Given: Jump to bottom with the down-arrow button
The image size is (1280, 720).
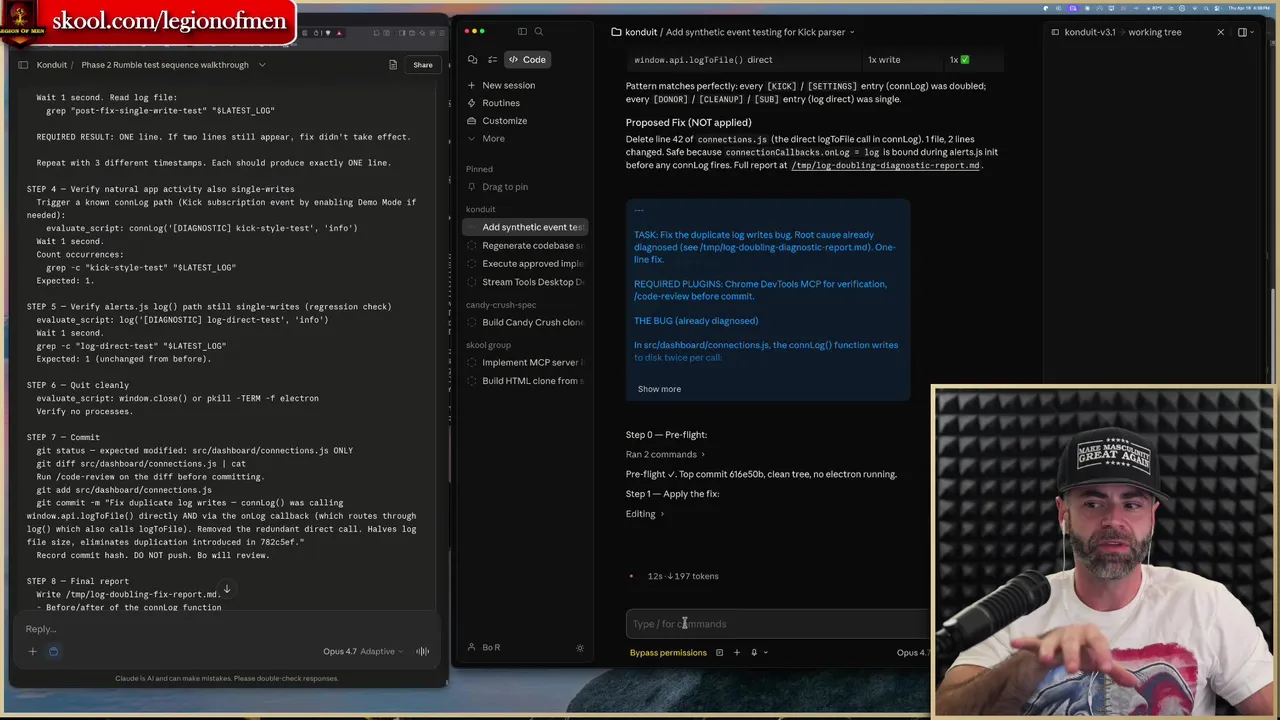Looking at the screenshot, I should pyautogui.click(x=227, y=590).
